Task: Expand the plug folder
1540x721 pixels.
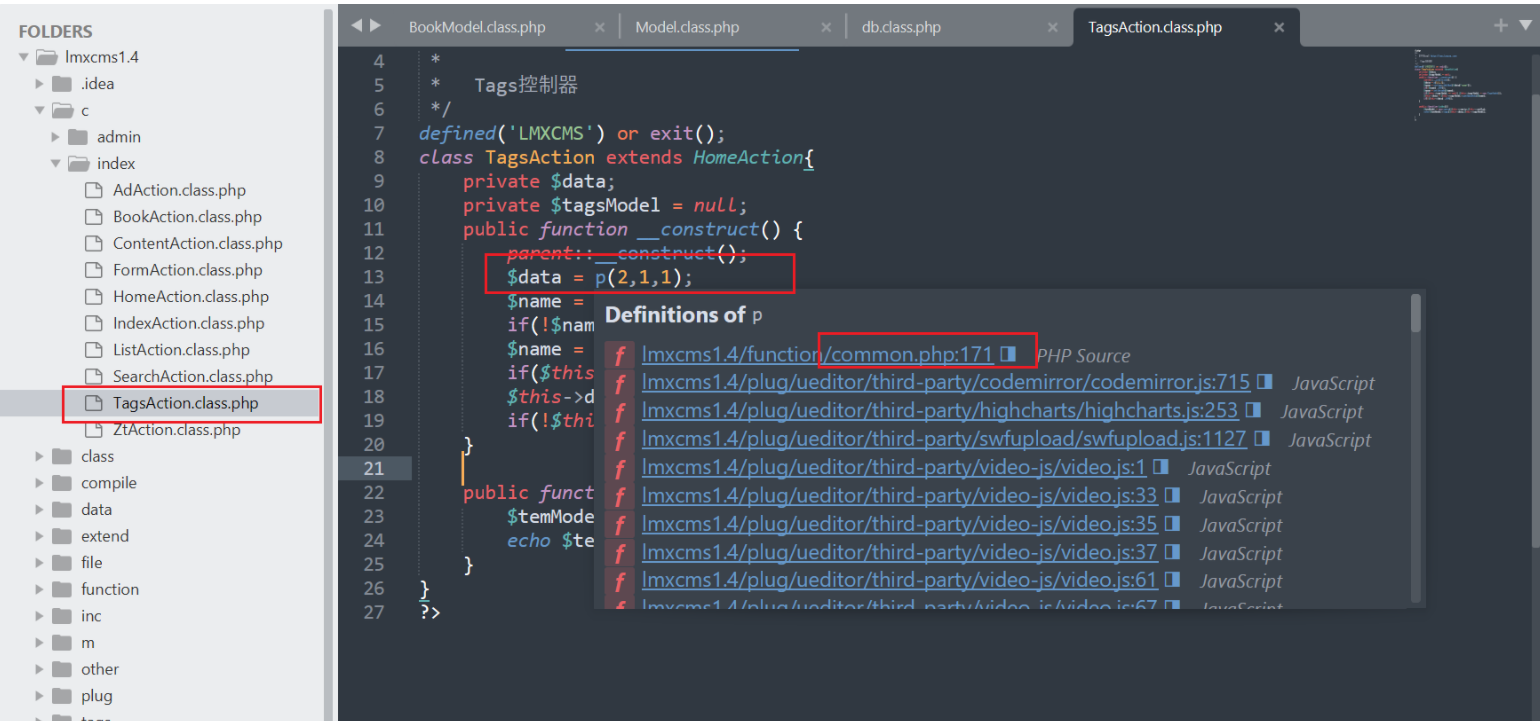Action: coord(40,696)
